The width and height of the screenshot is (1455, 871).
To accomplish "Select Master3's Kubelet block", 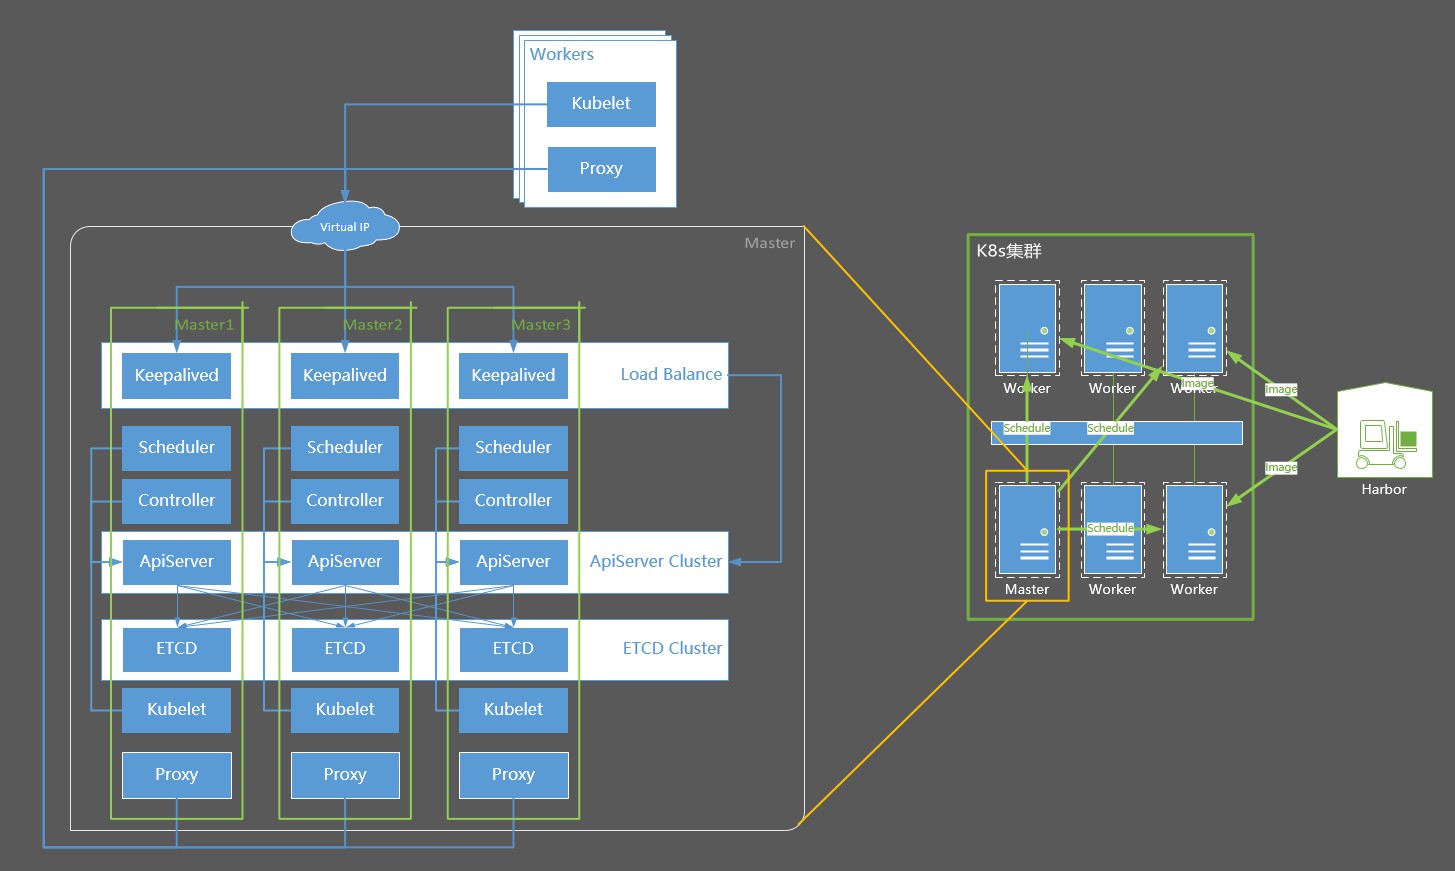I will pyautogui.click(x=513, y=710).
